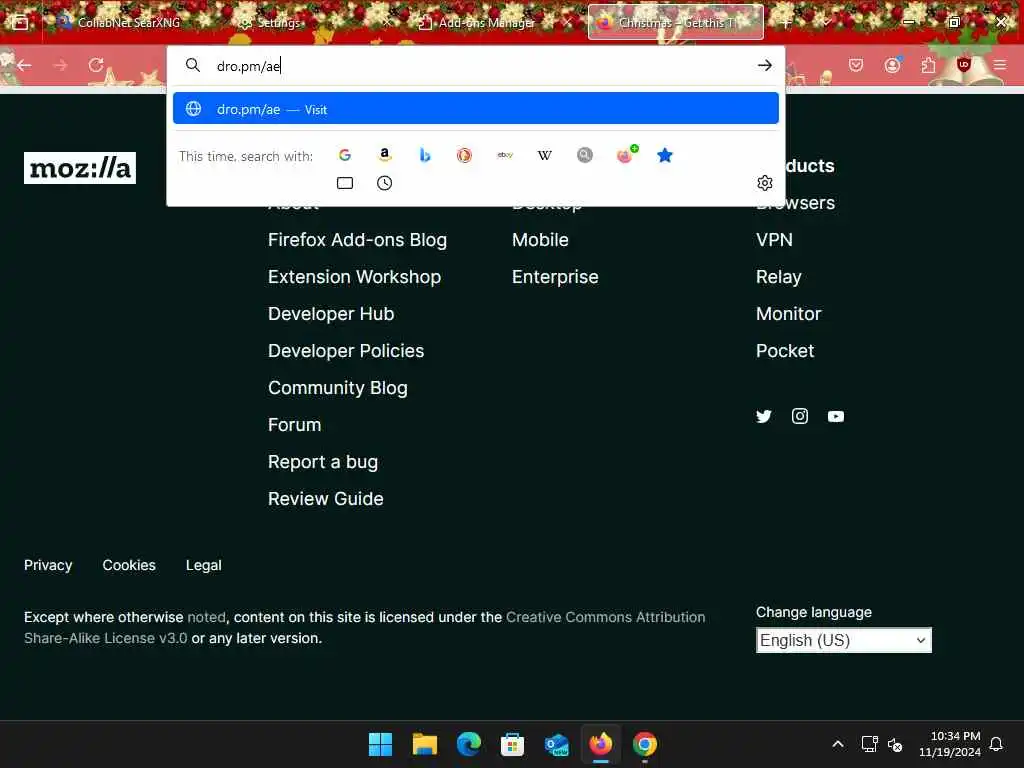Search this time with DuckDuckGo
Screen dimensions: 1024x768
464,155
